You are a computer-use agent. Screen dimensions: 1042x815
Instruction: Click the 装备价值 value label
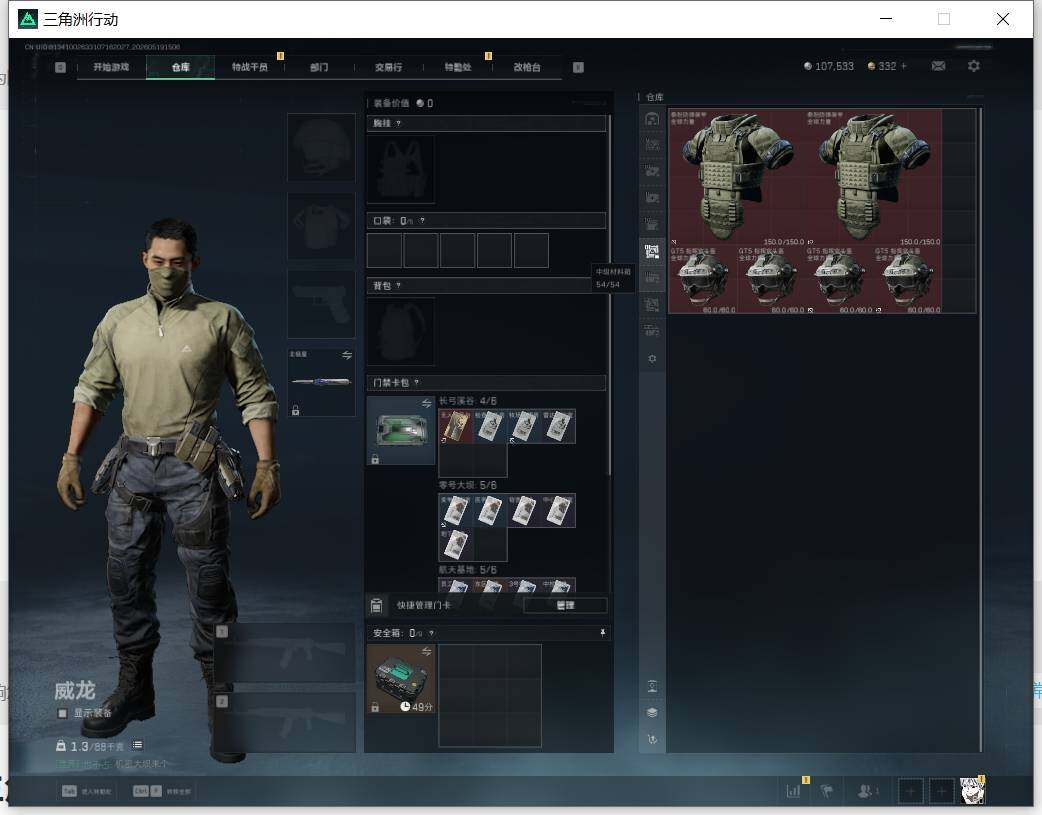tap(403, 103)
